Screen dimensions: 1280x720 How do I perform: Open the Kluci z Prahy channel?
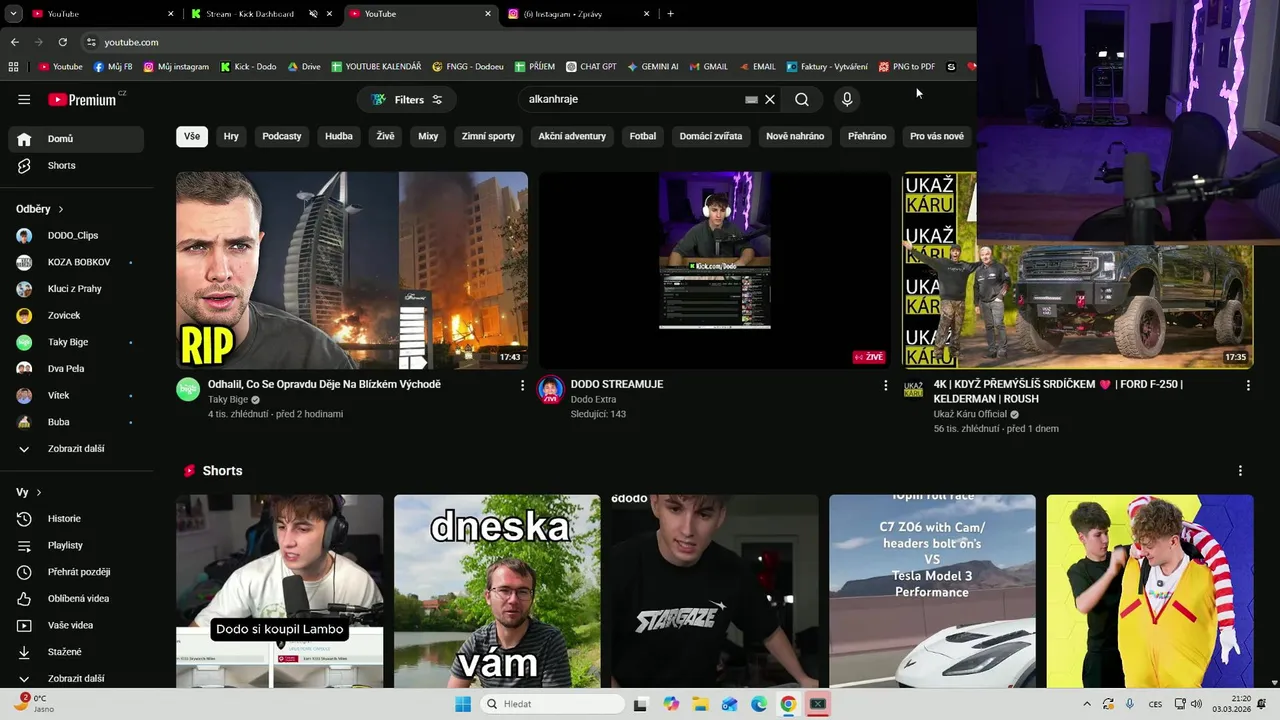76,289
